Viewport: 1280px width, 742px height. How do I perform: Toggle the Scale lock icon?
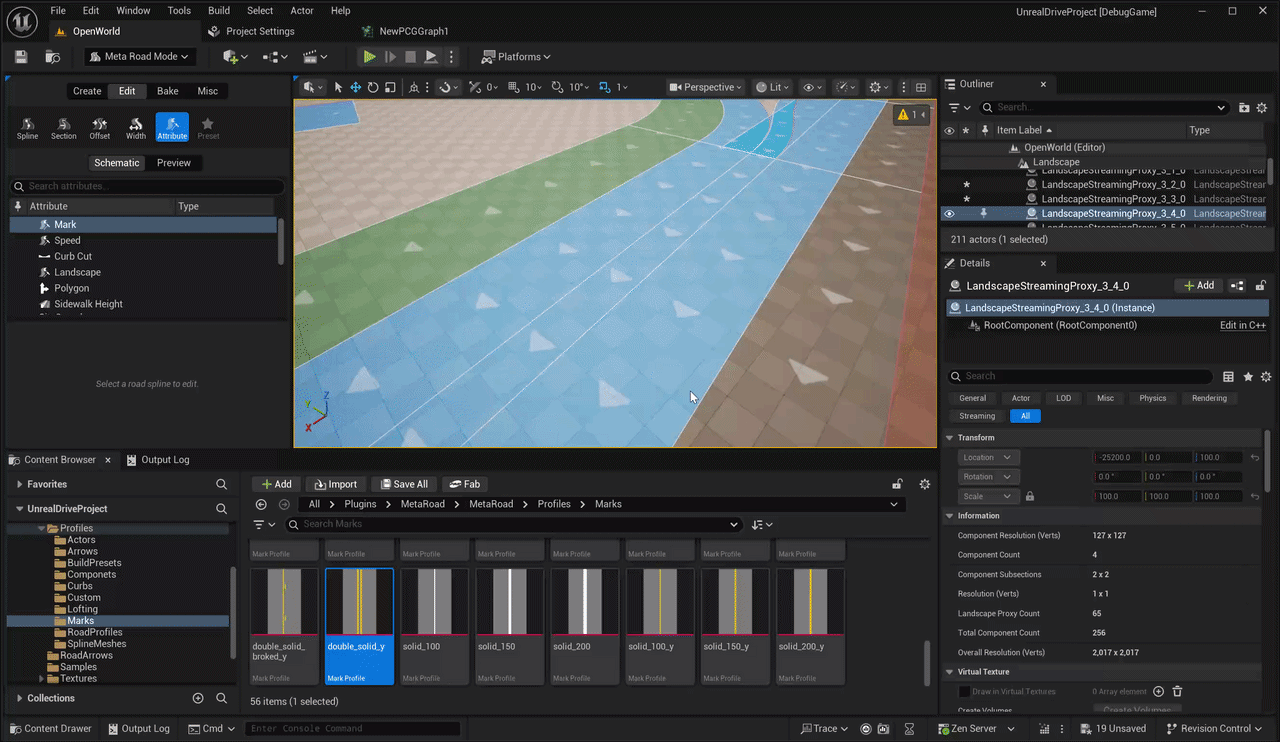pos(1030,496)
